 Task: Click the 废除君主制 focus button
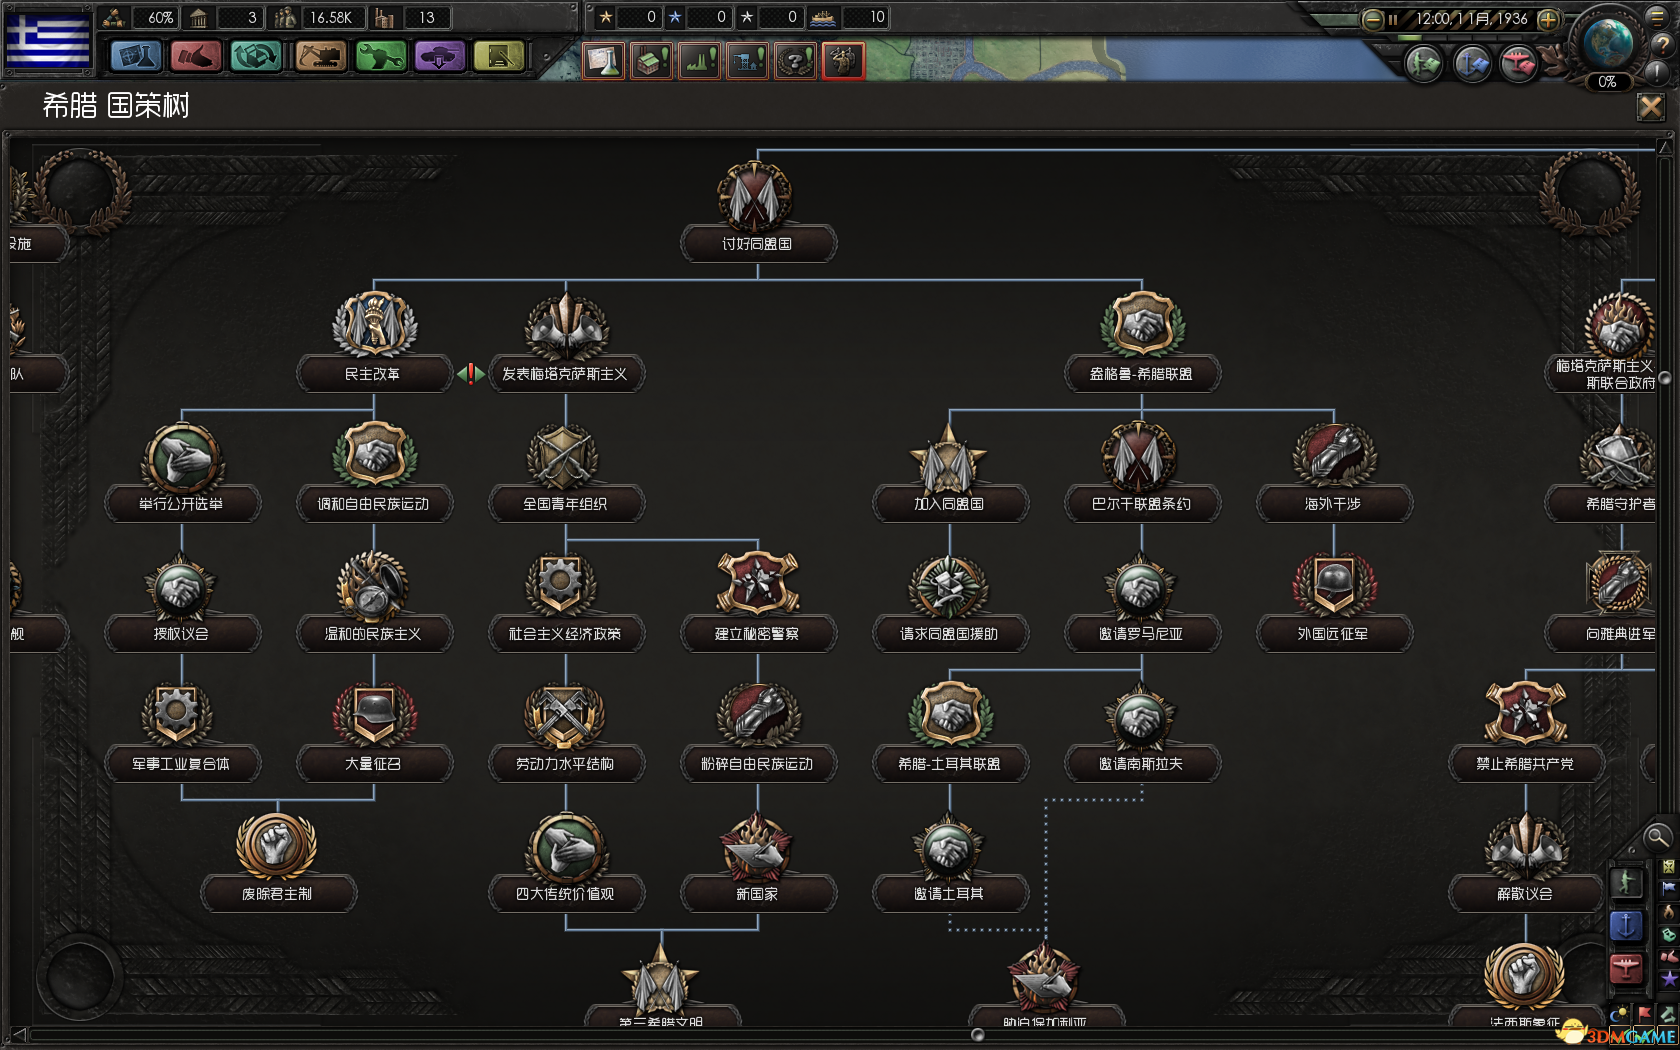pyautogui.click(x=278, y=893)
